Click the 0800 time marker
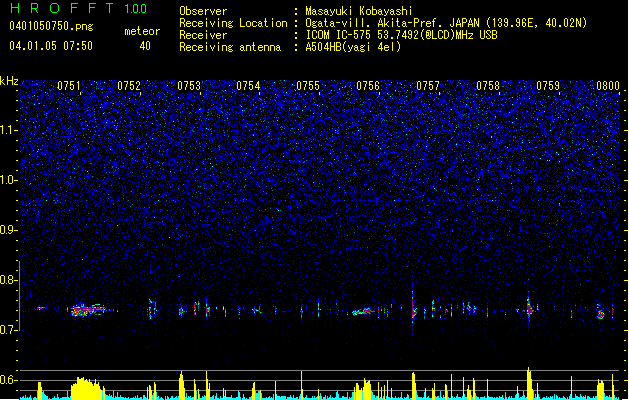 pyautogui.click(x=608, y=86)
